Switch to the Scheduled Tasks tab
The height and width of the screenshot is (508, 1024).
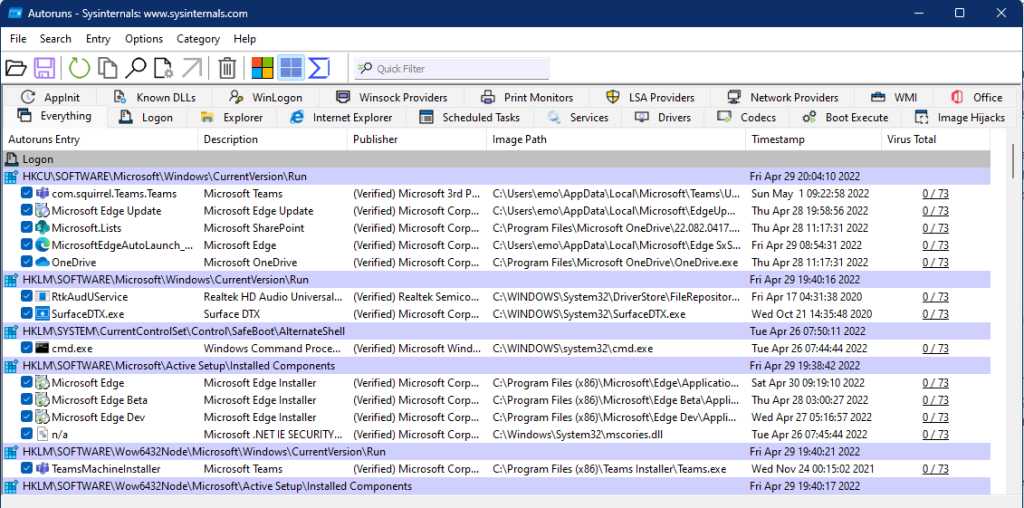(x=470, y=117)
